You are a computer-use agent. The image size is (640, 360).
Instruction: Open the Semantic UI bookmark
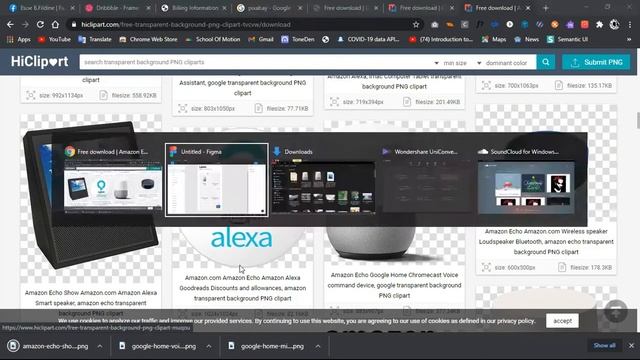pos(568,39)
